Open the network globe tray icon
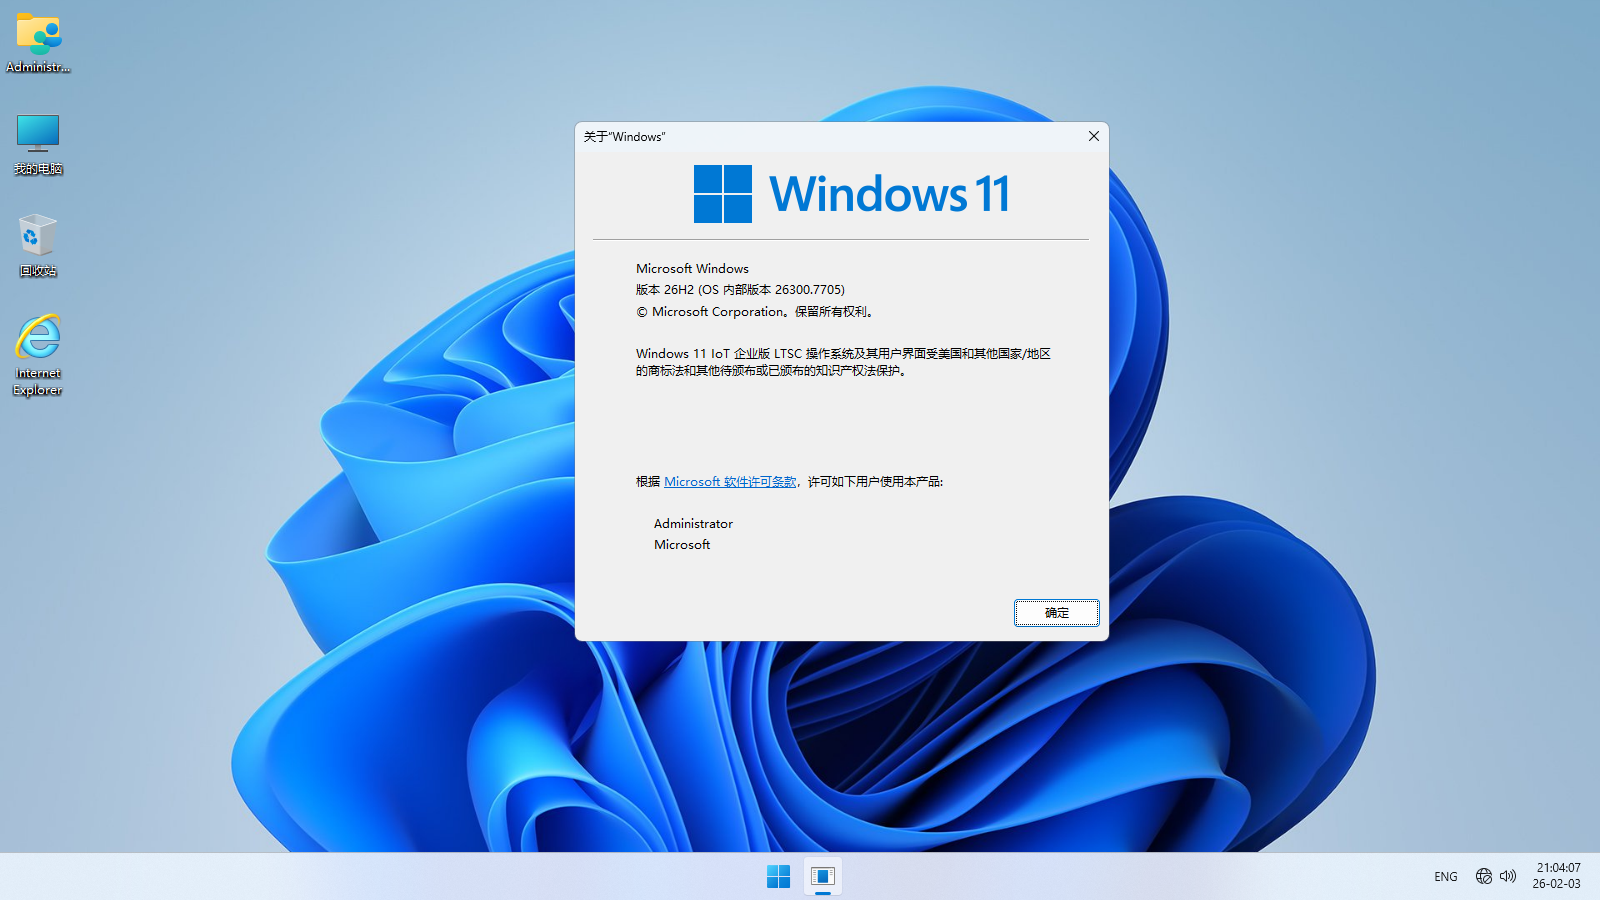The image size is (1600, 900). pyautogui.click(x=1484, y=876)
